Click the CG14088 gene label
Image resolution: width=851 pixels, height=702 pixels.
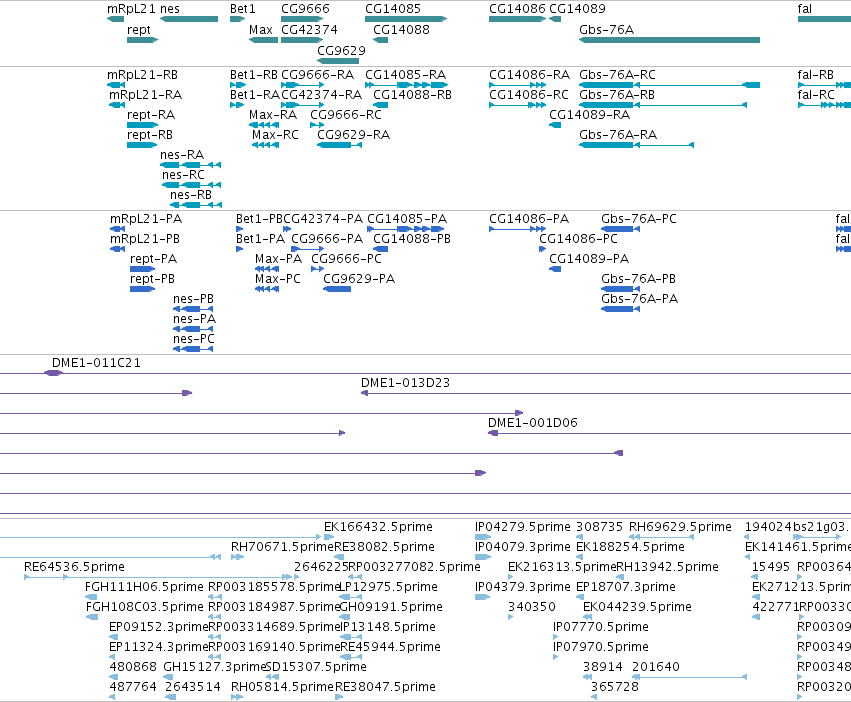(401, 30)
